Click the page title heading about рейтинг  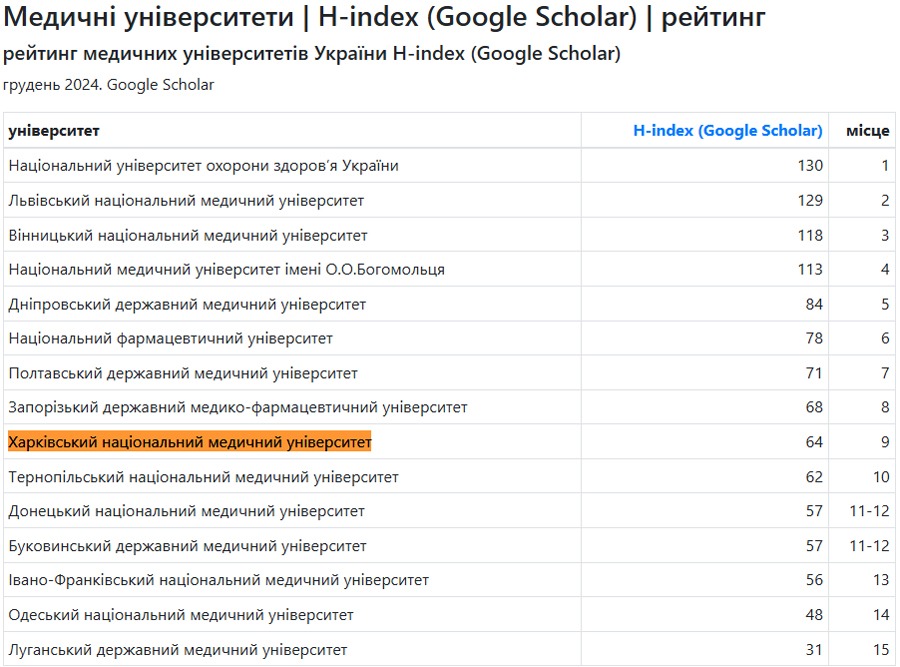point(385,17)
